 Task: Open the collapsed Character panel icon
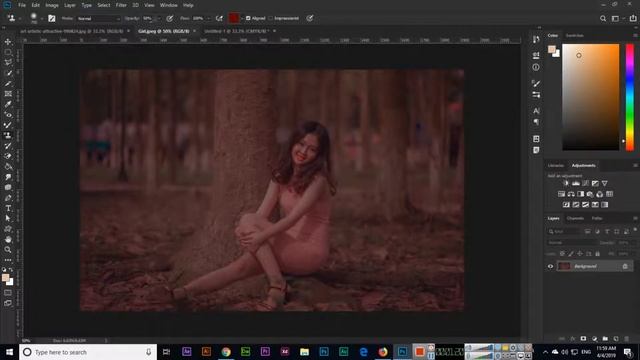tap(536, 111)
